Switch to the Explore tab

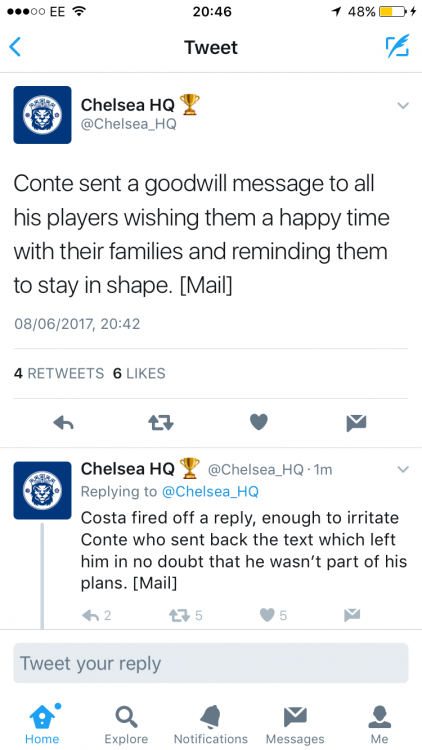[x=126, y=723]
